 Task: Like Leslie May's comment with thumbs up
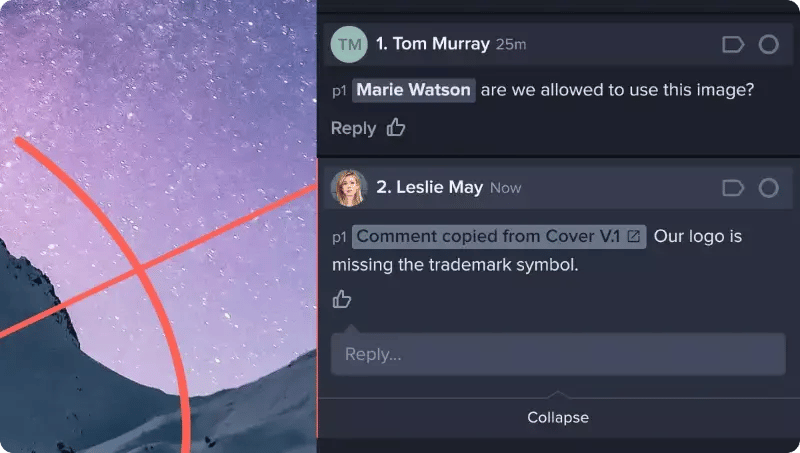point(342,299)
